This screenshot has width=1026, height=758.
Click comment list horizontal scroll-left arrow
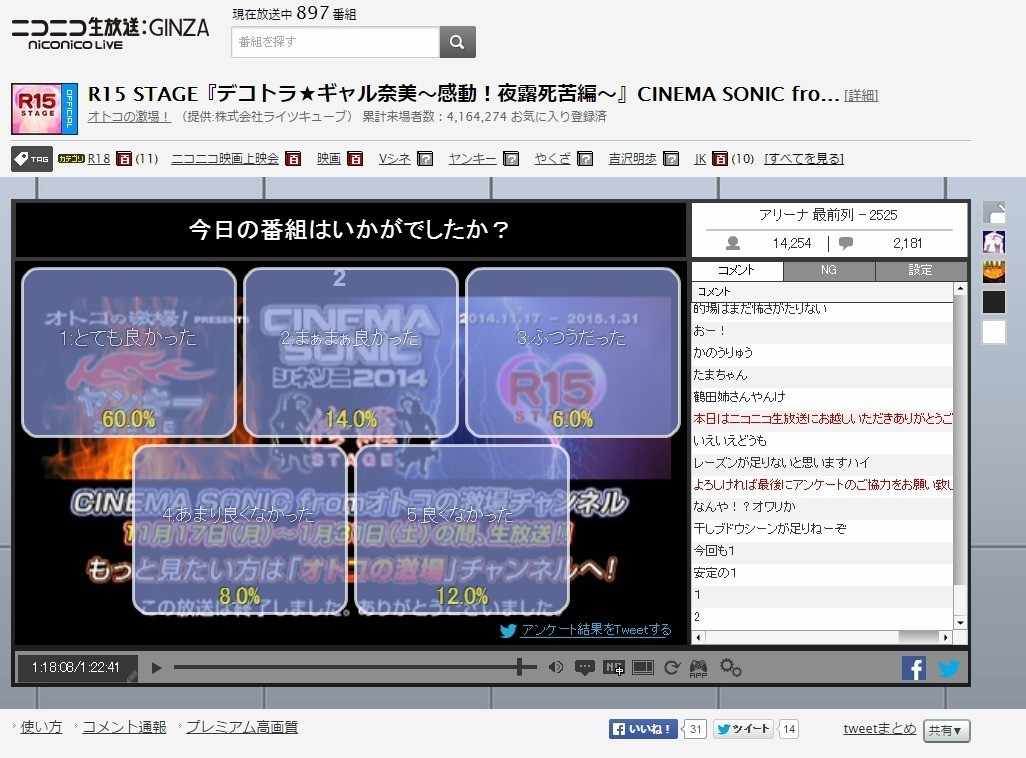pyautogui.click(x=698, y=637)
